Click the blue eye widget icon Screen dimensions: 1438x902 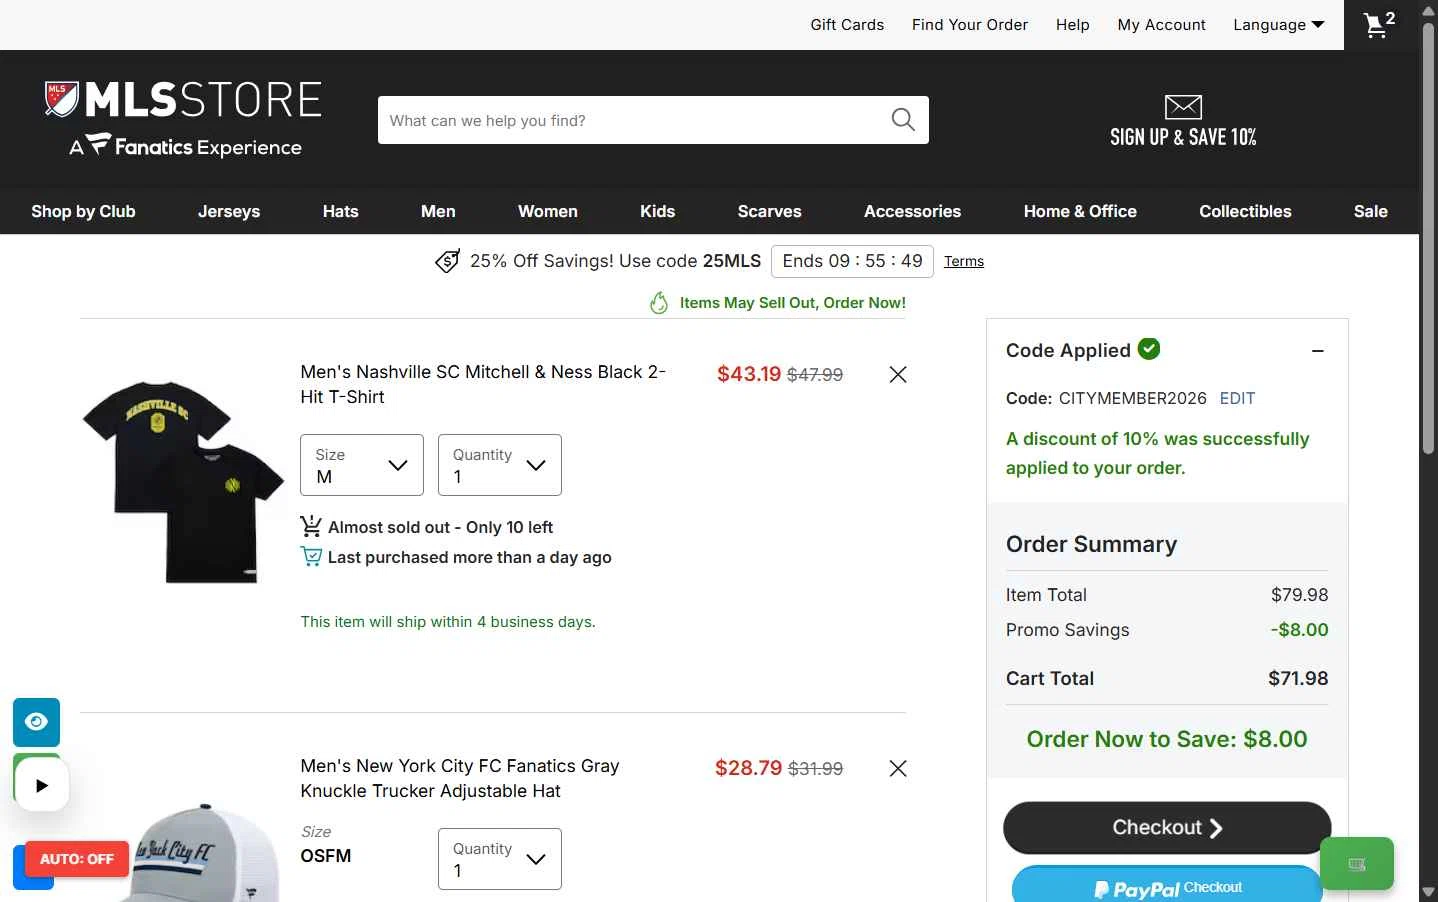click(36, 722)
